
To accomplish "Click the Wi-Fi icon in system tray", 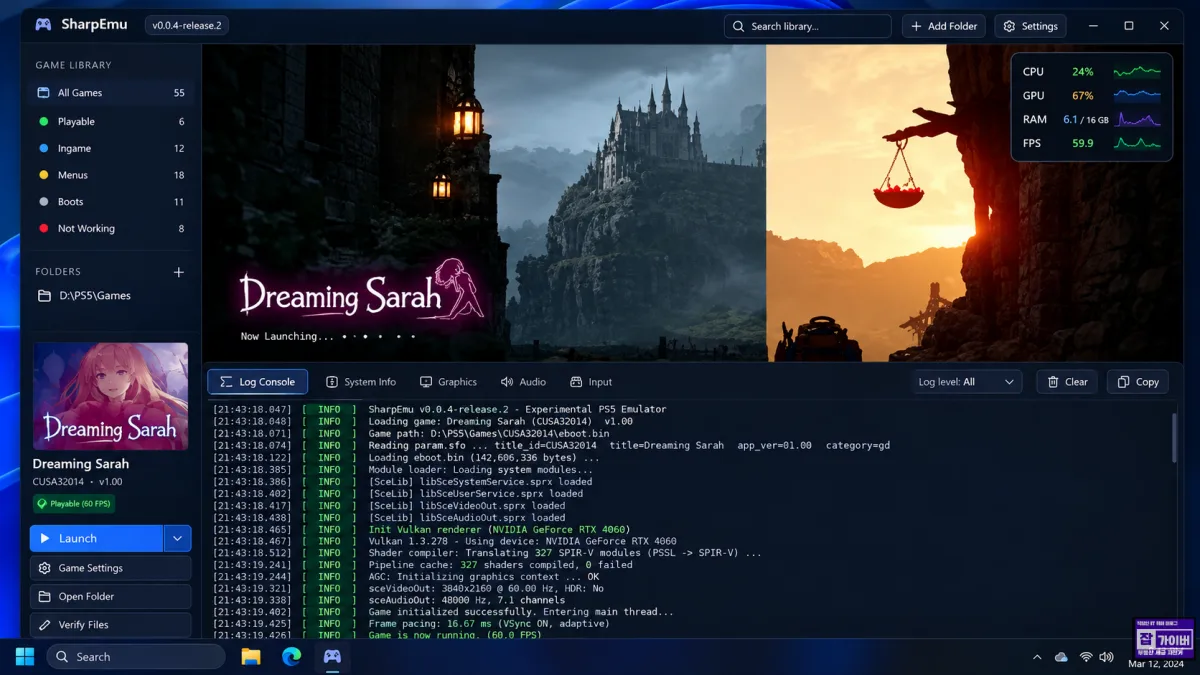I will (1086, 657).
